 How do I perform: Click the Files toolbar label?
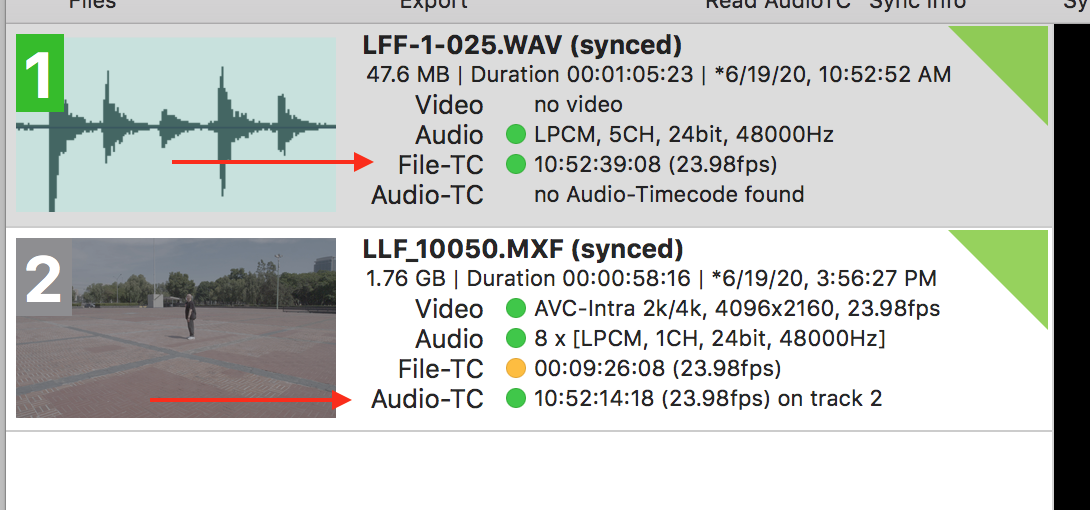[92, 4]
